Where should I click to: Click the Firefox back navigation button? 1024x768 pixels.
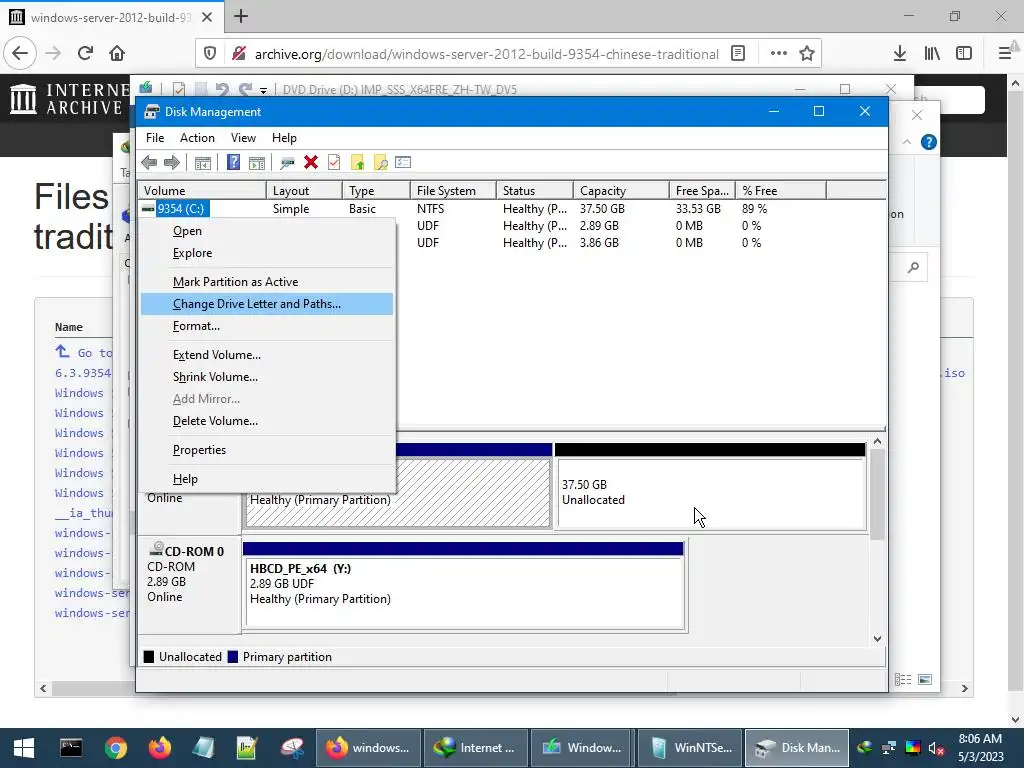tap(20, 54)
